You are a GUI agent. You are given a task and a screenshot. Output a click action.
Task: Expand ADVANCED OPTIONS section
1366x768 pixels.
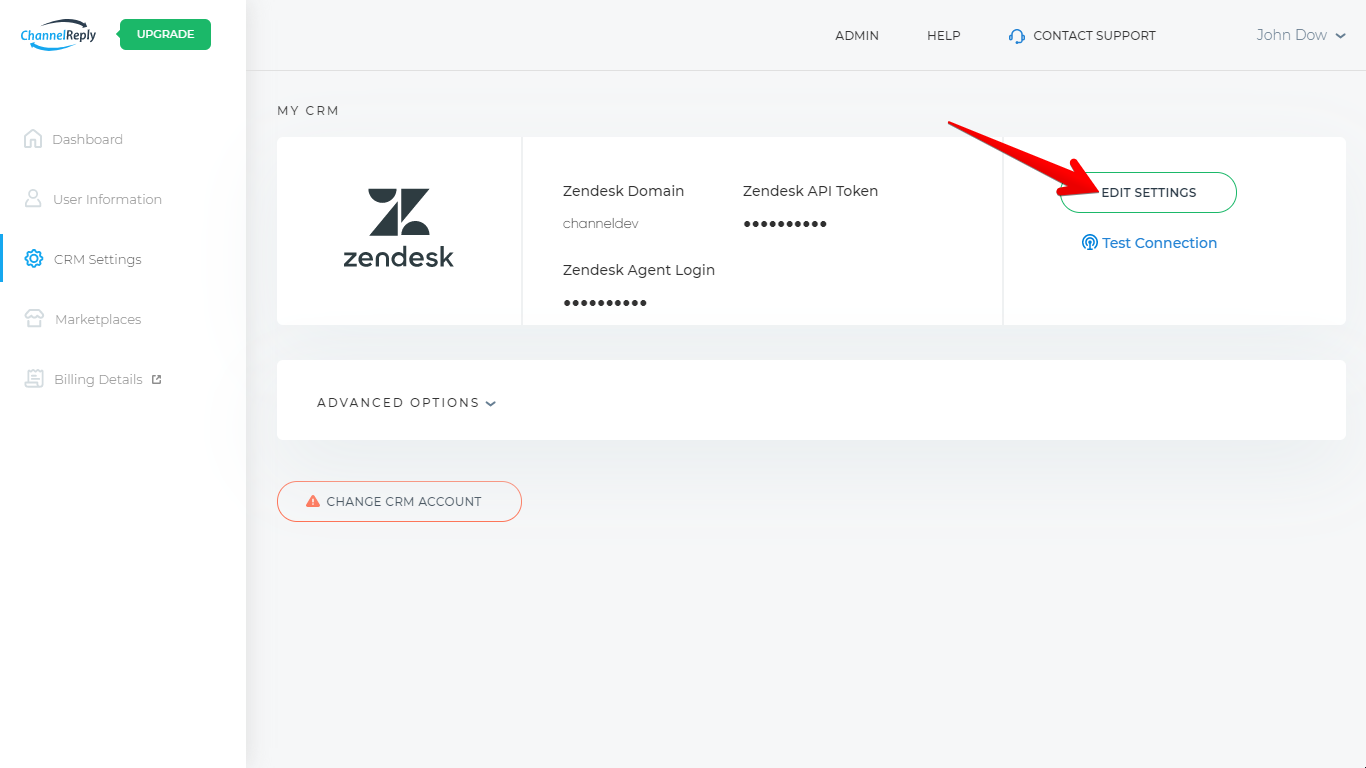click(x=407, y=403)
